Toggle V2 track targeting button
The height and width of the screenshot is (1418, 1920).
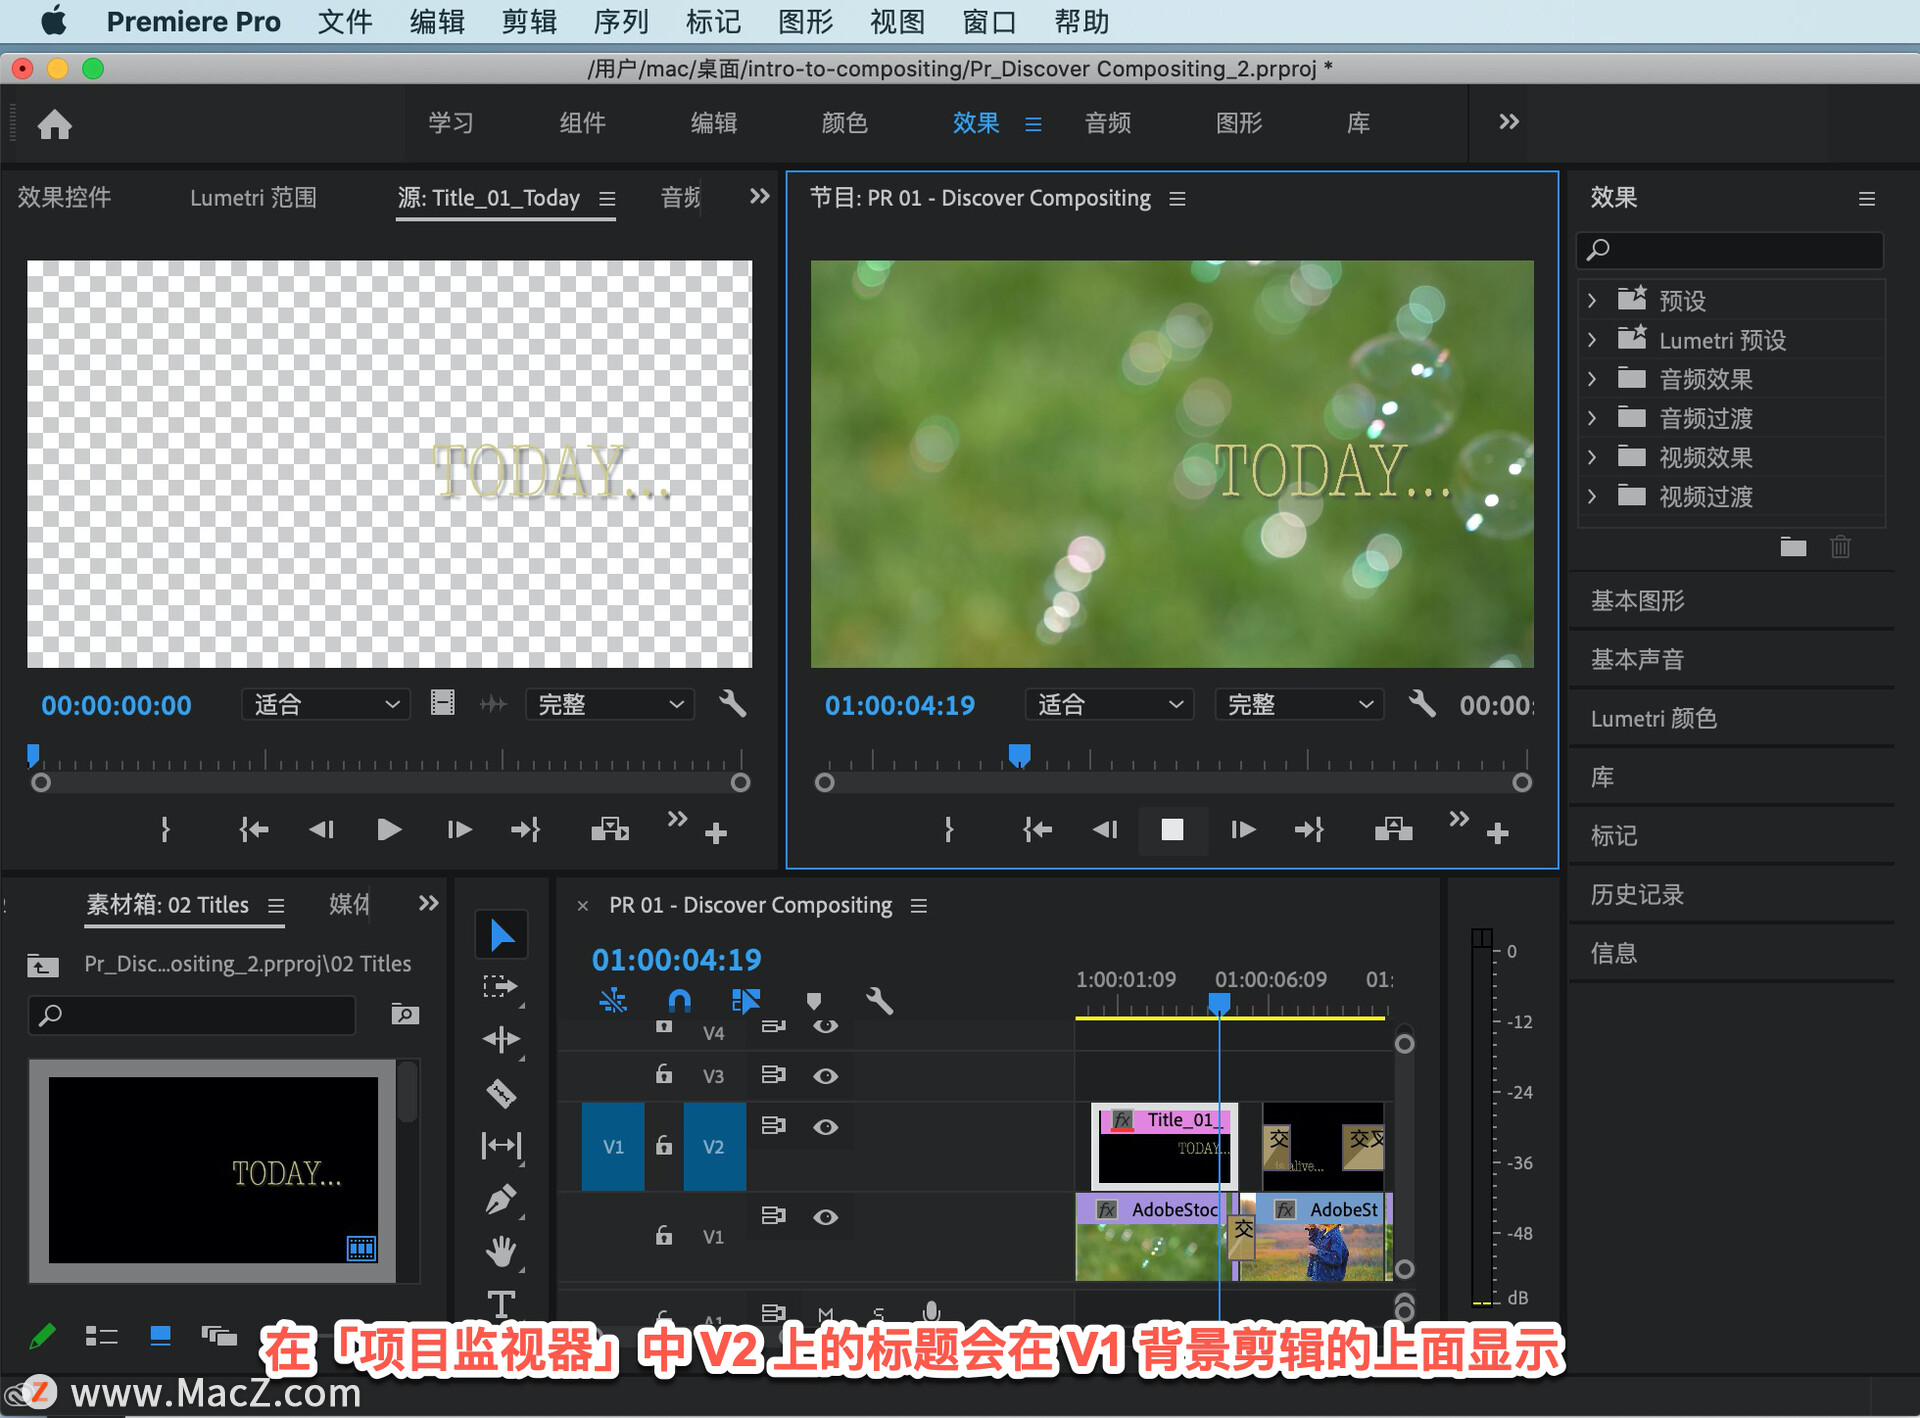[x=714, y=1146]
